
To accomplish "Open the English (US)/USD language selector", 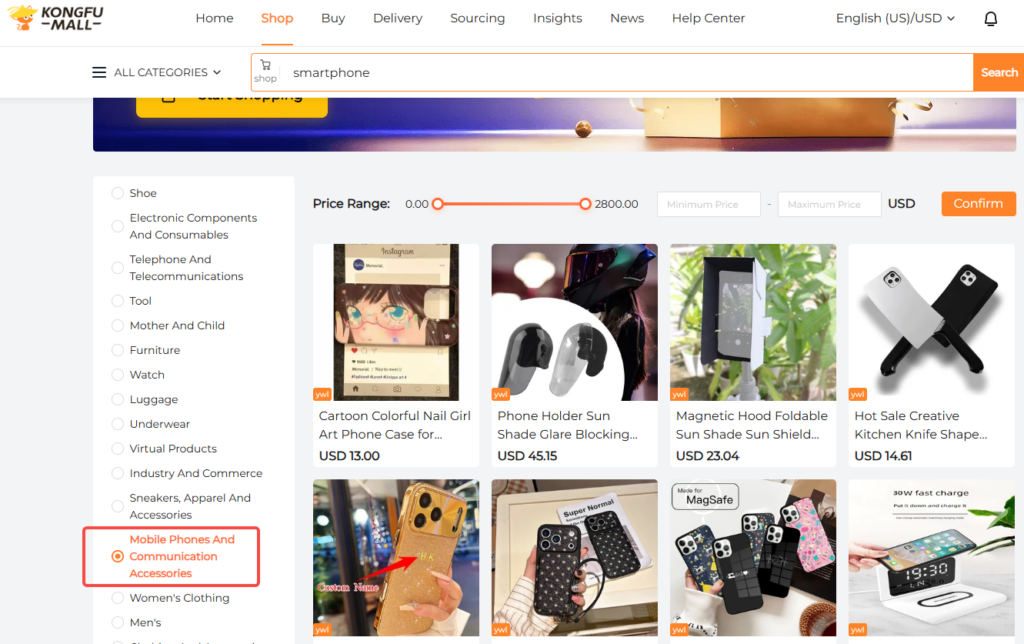I will 895,18.
